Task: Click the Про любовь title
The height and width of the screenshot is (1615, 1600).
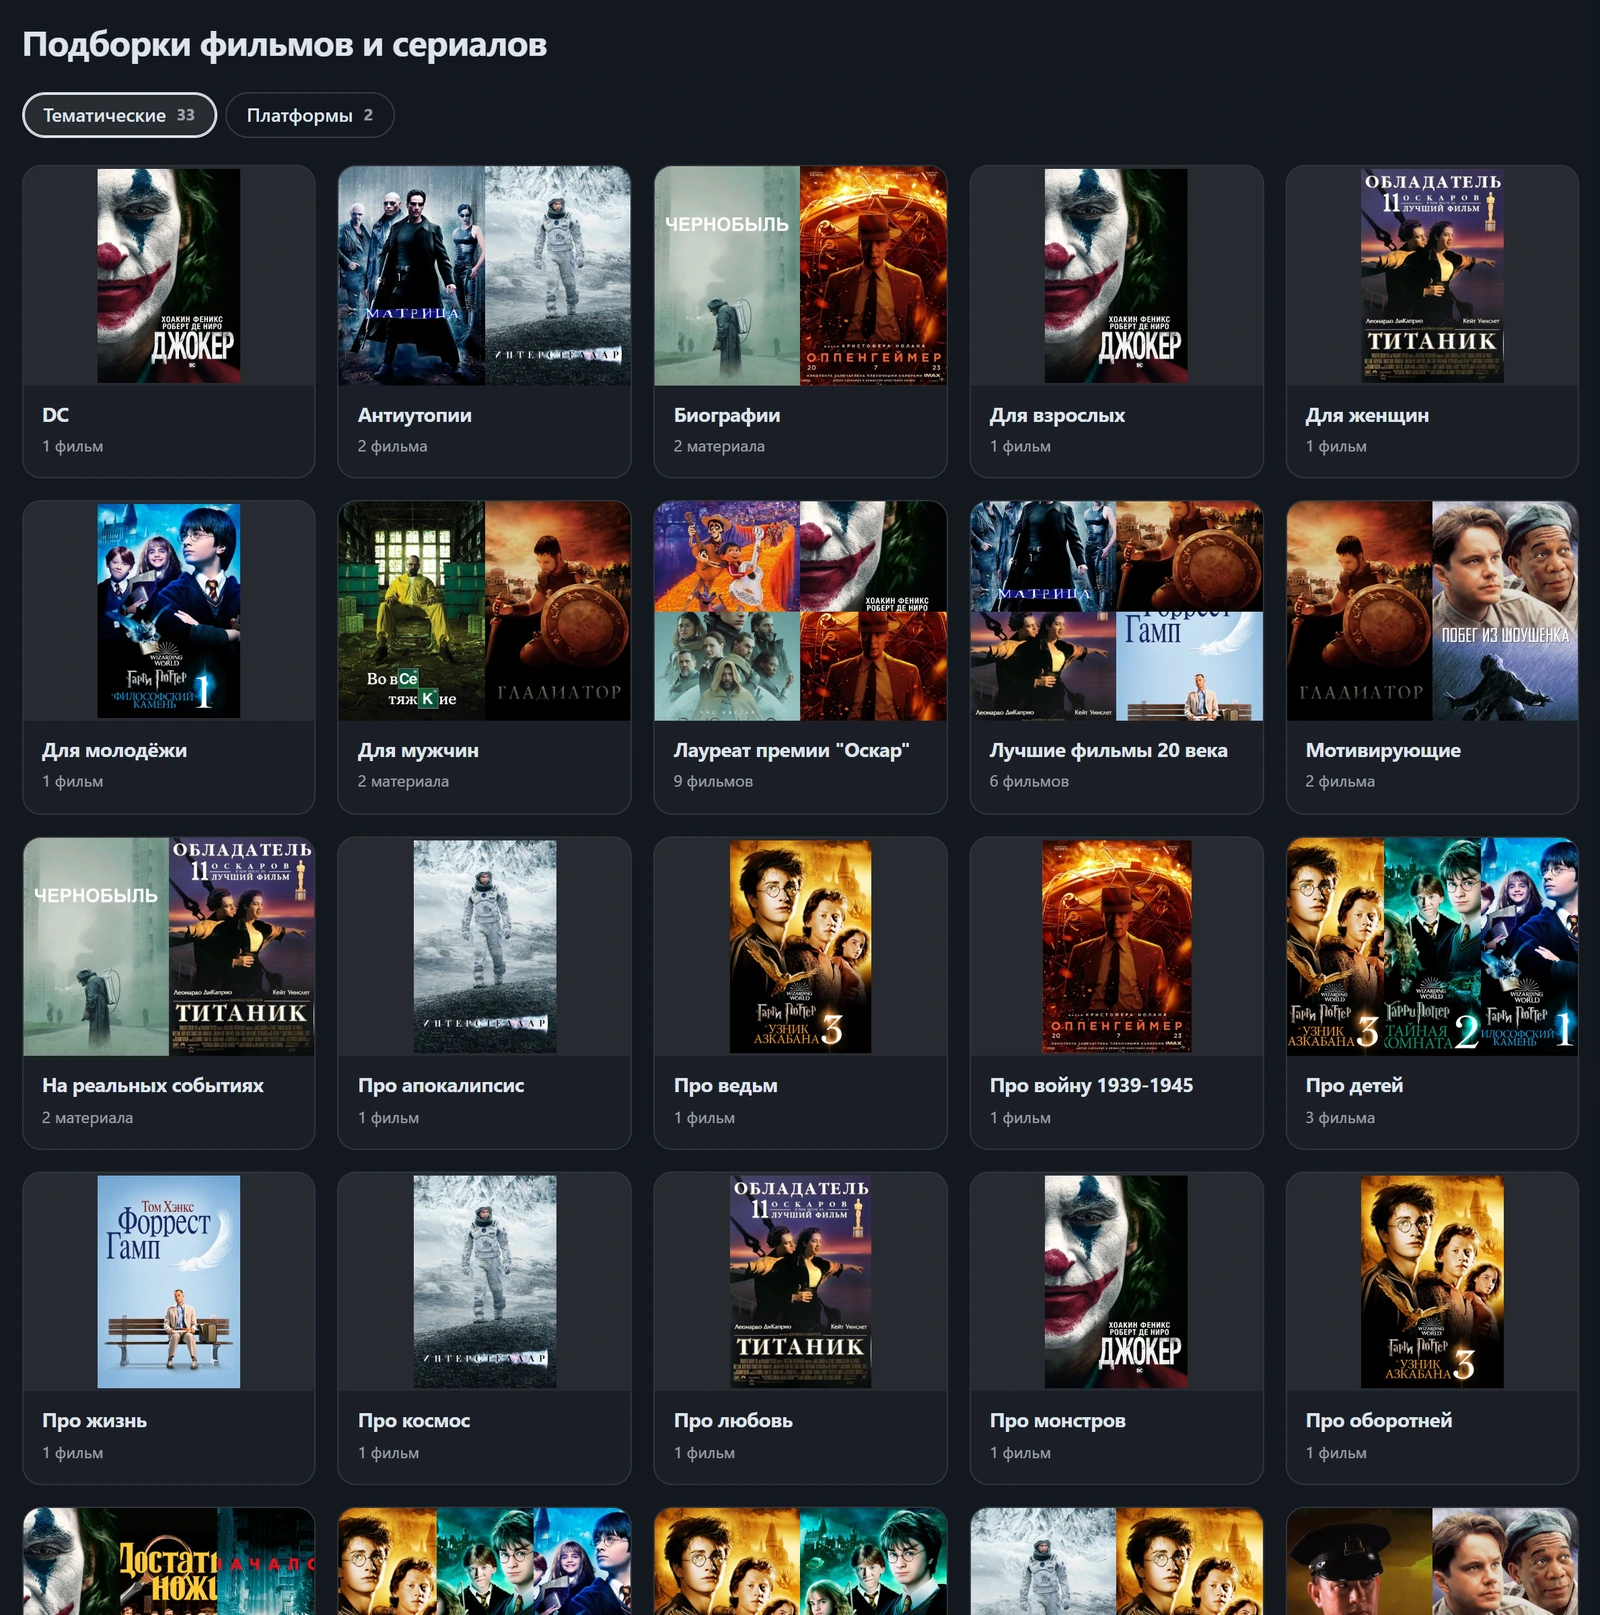Action: (733, 1420)
